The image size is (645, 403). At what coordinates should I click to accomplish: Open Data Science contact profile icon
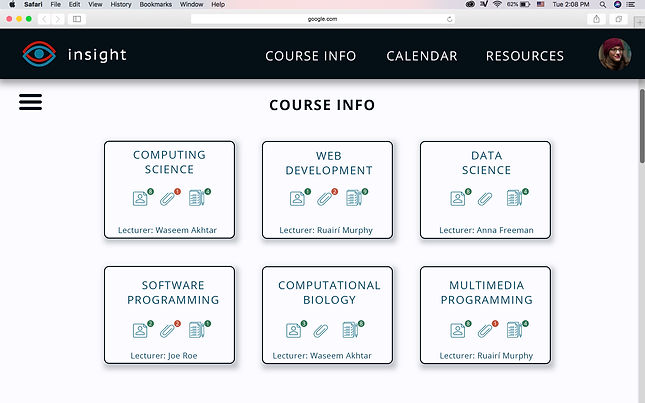pyautogui.click(x=458, y=199)
